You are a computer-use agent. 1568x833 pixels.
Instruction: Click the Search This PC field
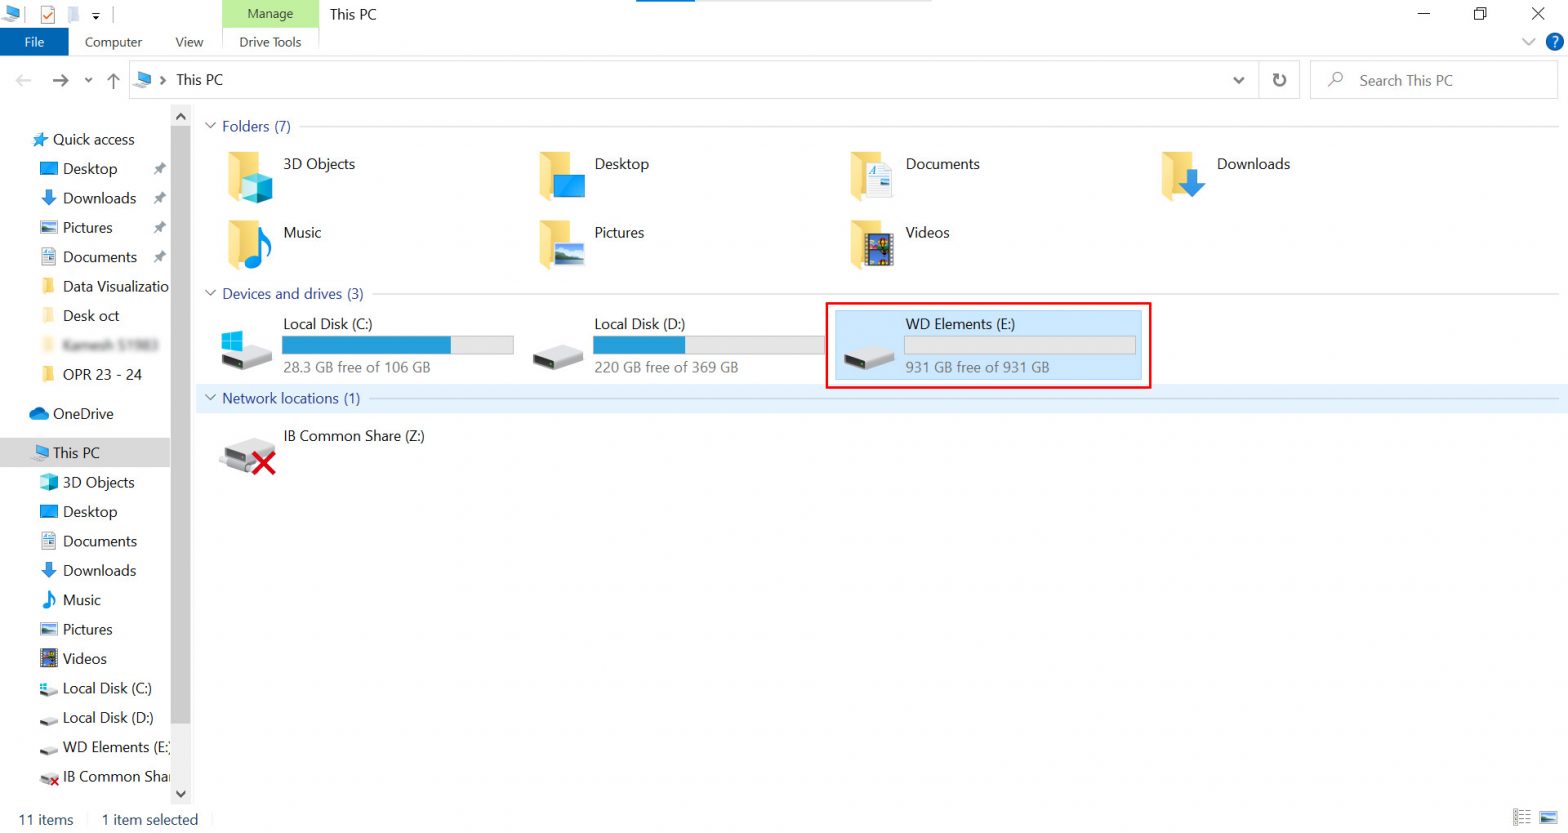1434,80
